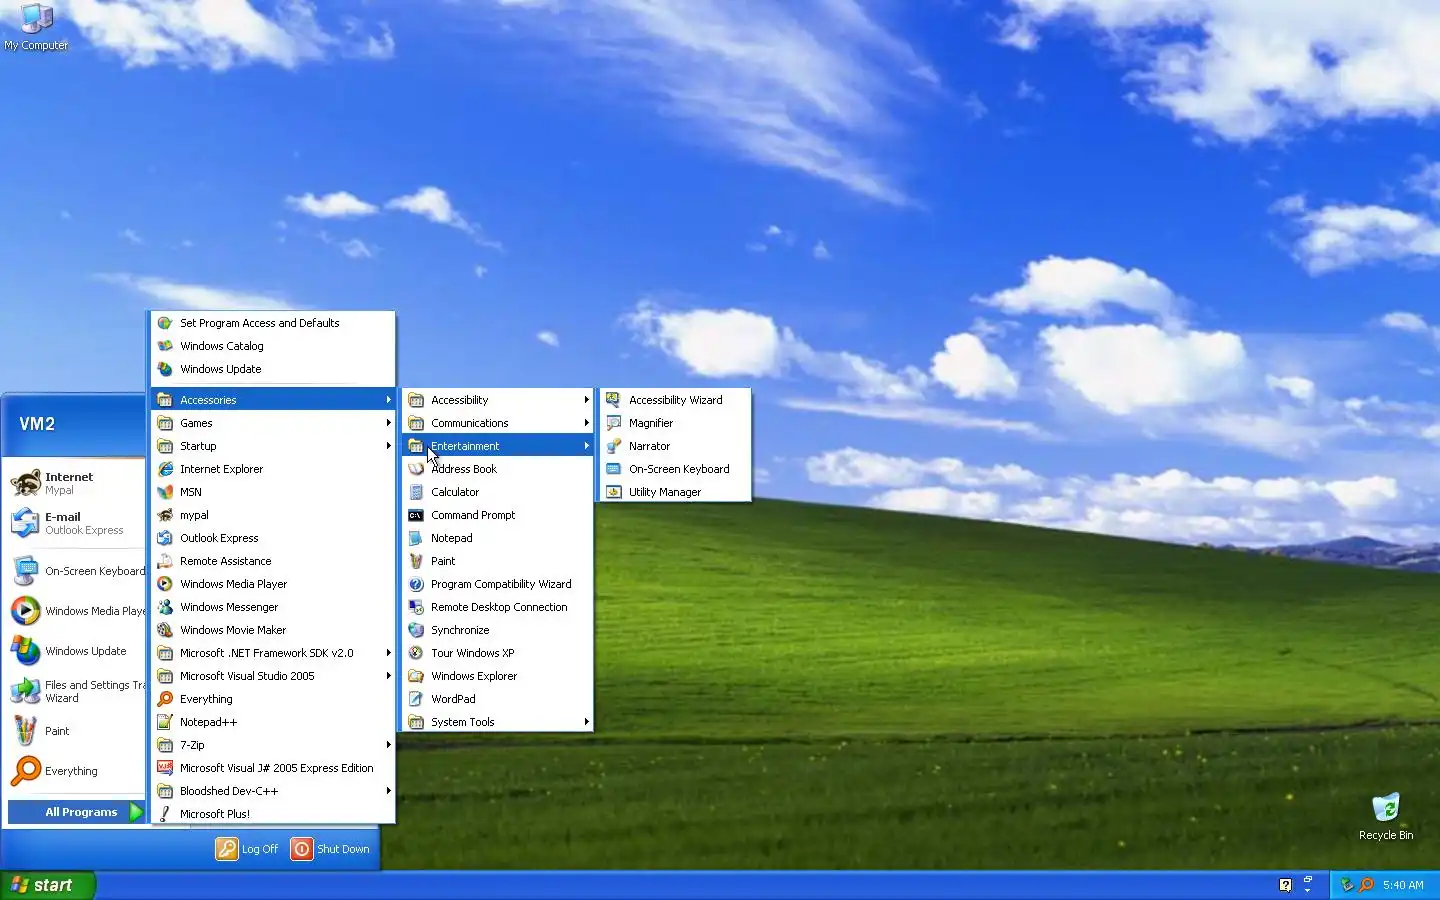
Task: Click the Log Off button
Action: pos(247,849)
